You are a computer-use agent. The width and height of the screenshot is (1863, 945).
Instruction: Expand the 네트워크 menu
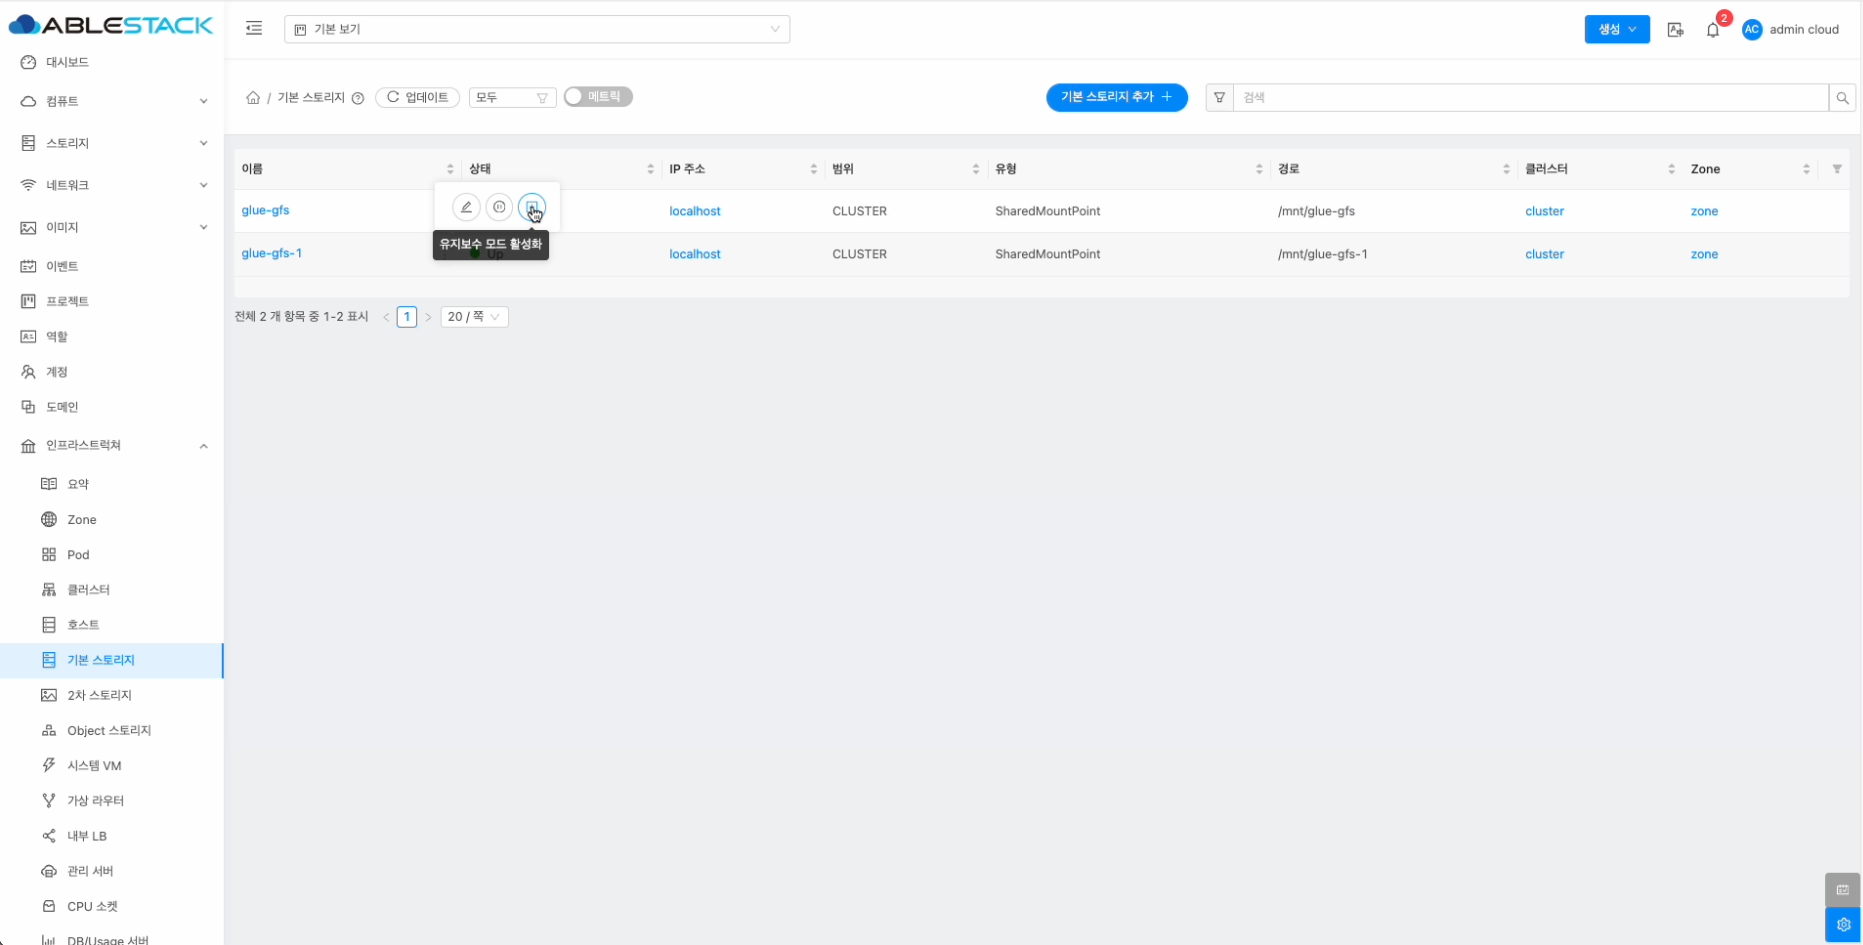(x=112, y=185)
